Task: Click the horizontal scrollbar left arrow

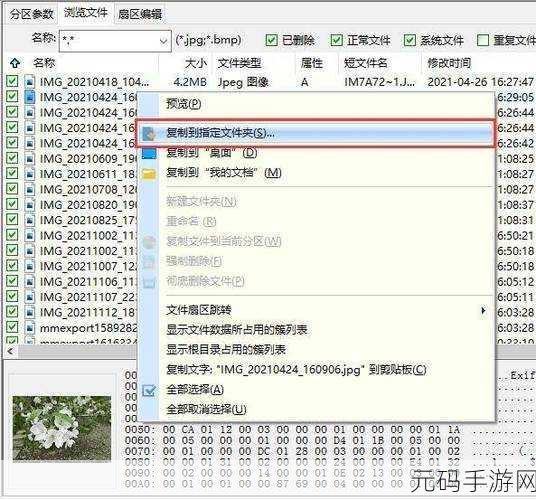Action: [10, 351]
